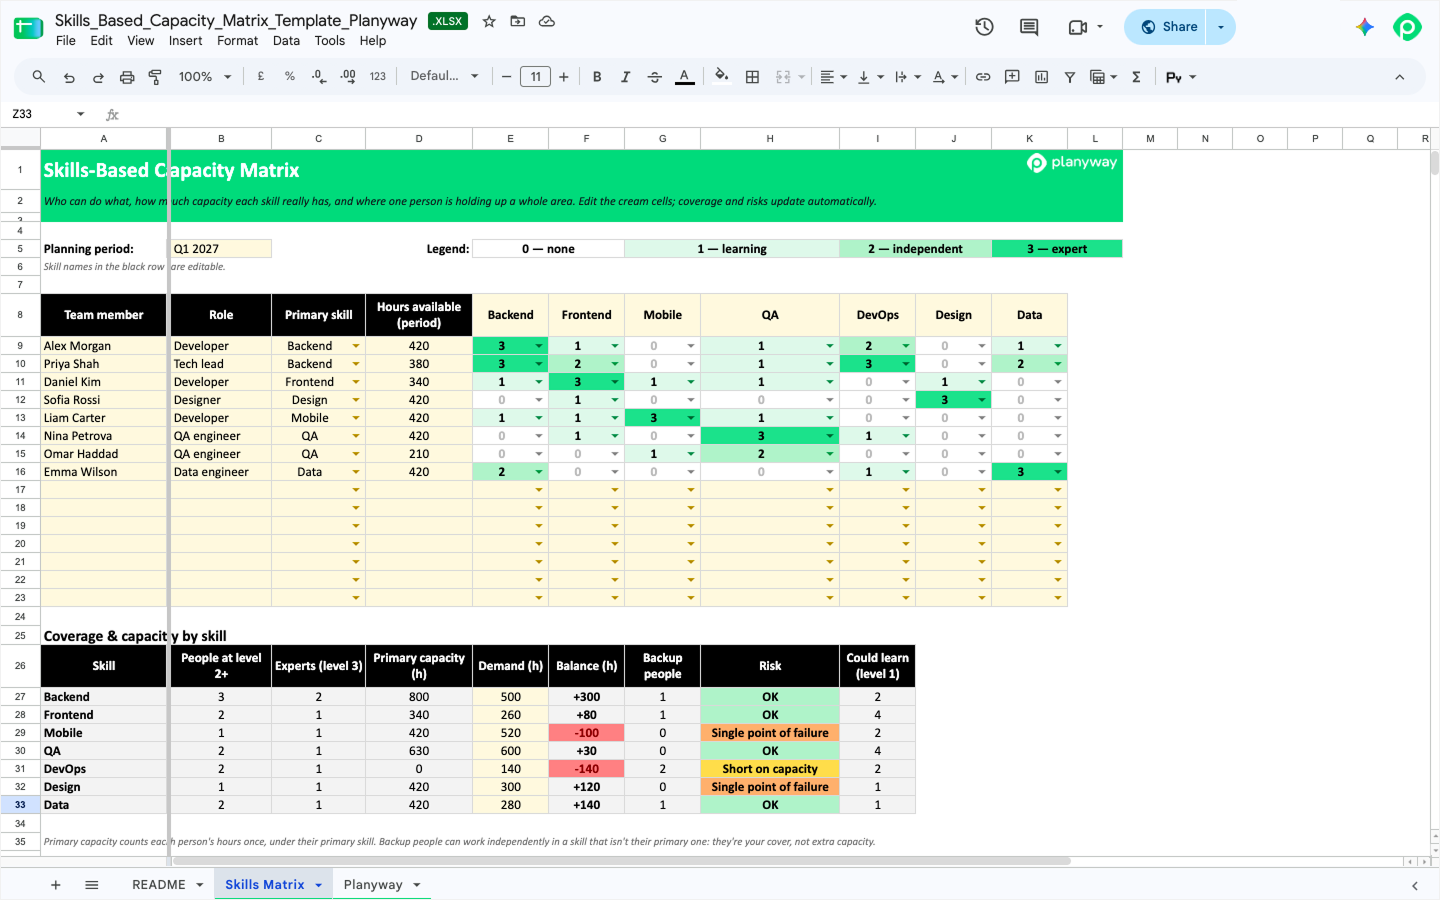1440x900 pixels.
Task: Insert a chart
Action: (1041, 77)
